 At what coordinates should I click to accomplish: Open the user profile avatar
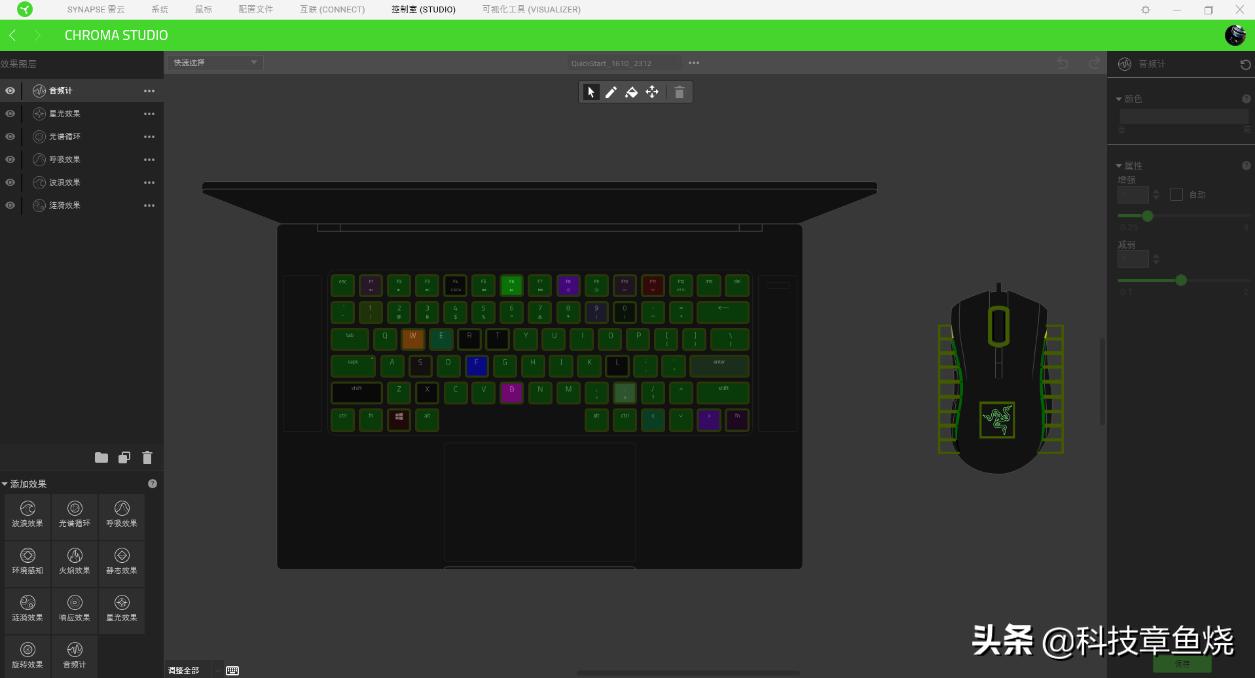[x=1235, y=35]
